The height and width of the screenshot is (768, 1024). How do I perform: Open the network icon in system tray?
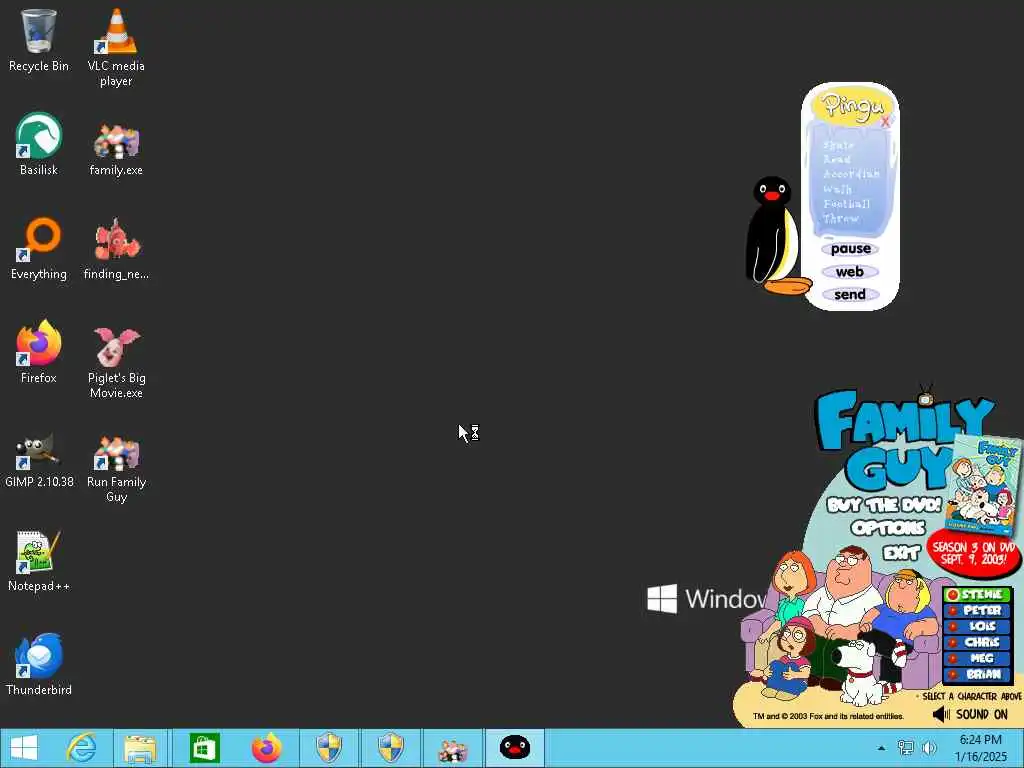[x=906, y=748]
